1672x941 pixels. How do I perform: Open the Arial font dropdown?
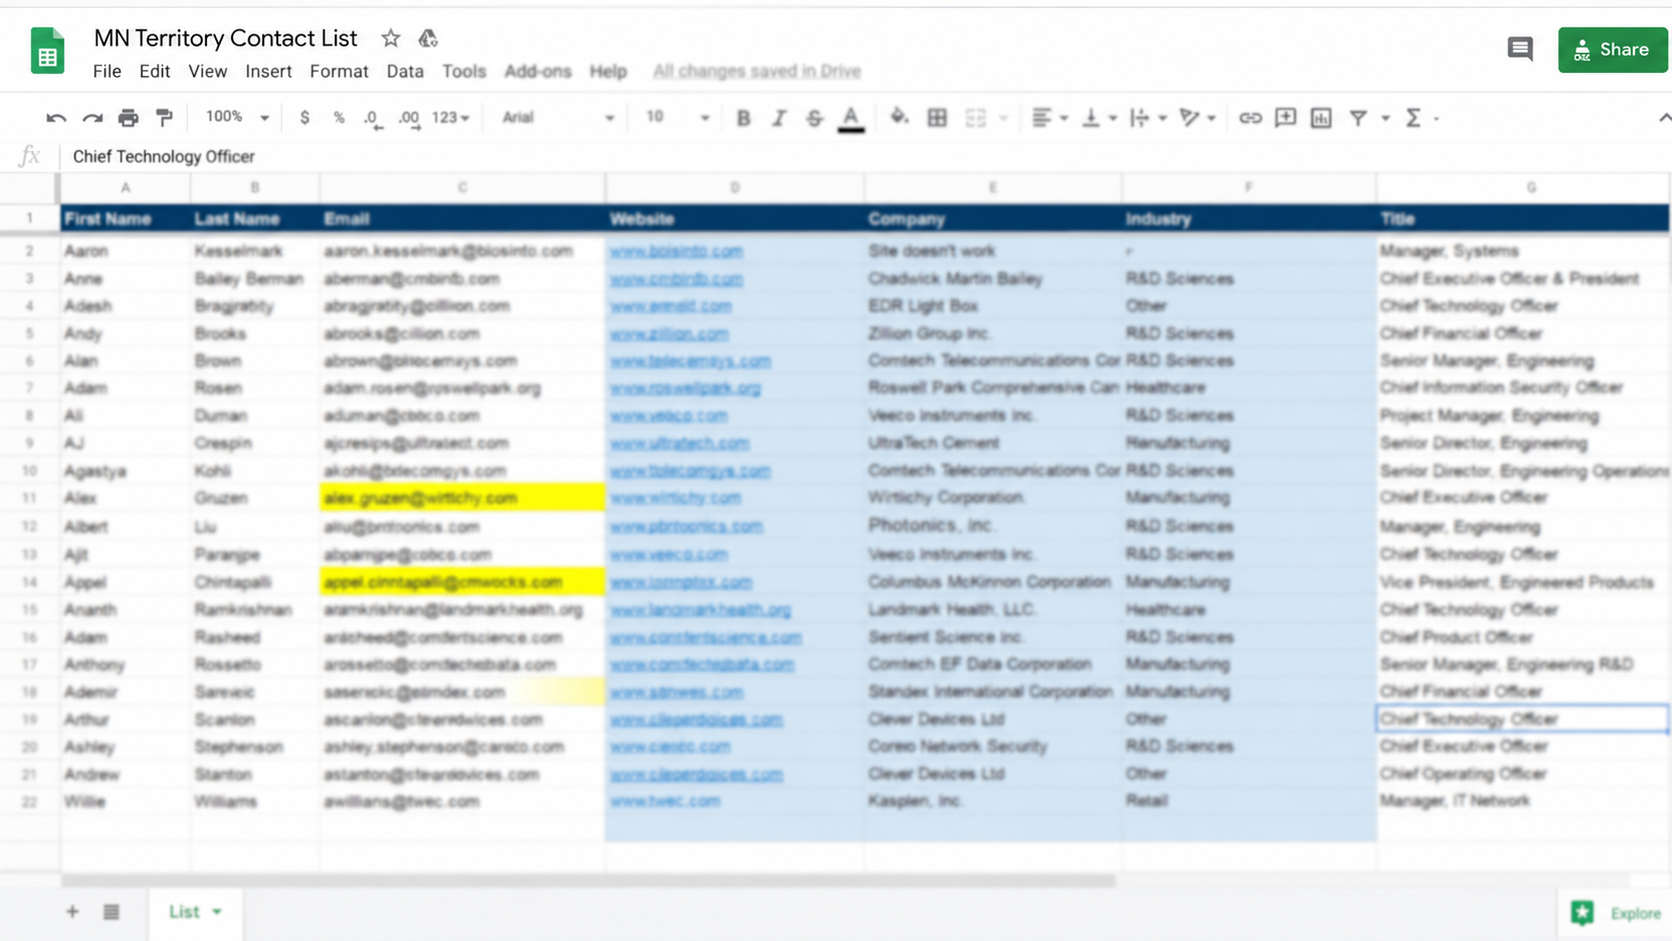(558, 117)
